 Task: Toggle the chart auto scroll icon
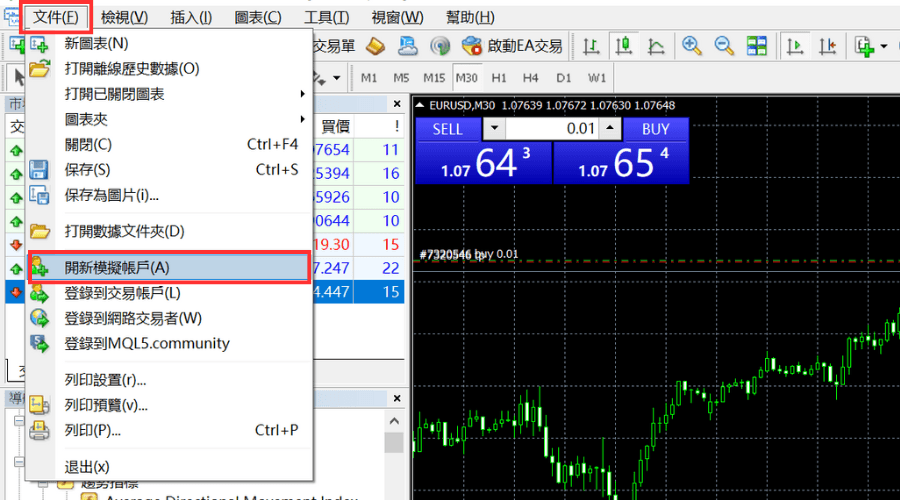796,46
